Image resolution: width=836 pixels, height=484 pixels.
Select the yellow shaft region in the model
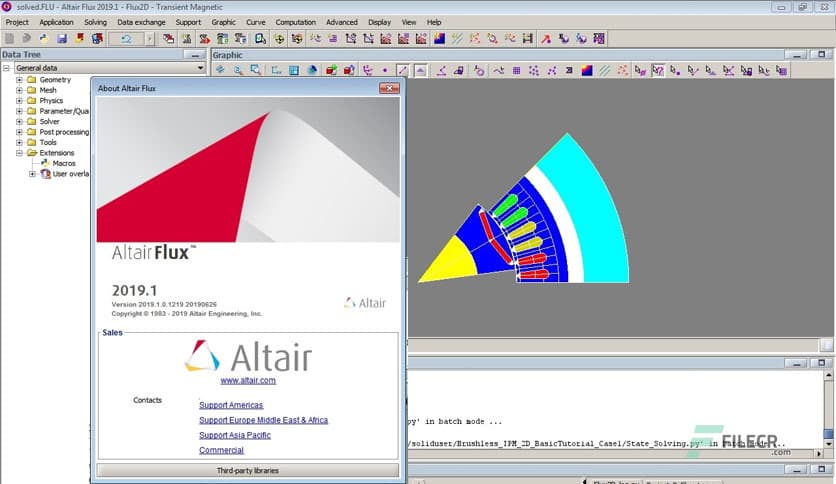pyautogui.click(x=451, y=264)
